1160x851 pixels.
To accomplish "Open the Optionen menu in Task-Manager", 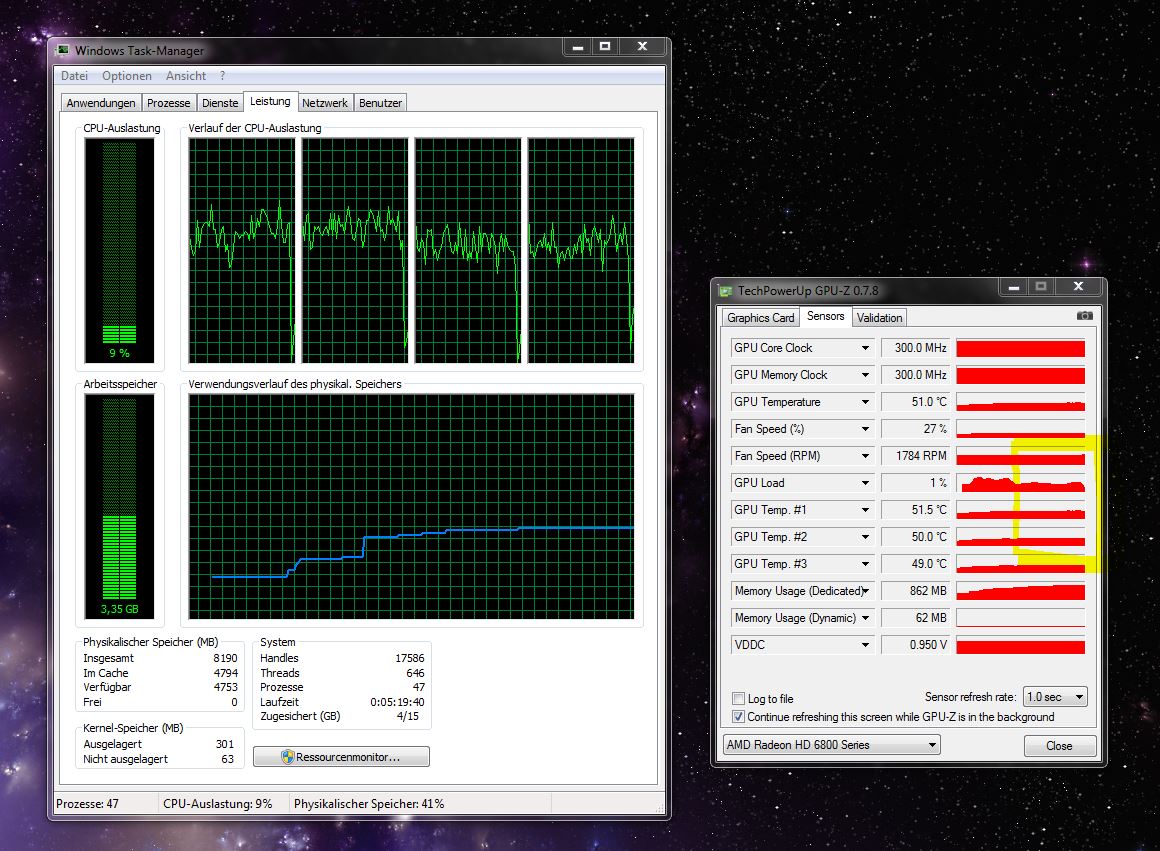I will click(127, 75).
